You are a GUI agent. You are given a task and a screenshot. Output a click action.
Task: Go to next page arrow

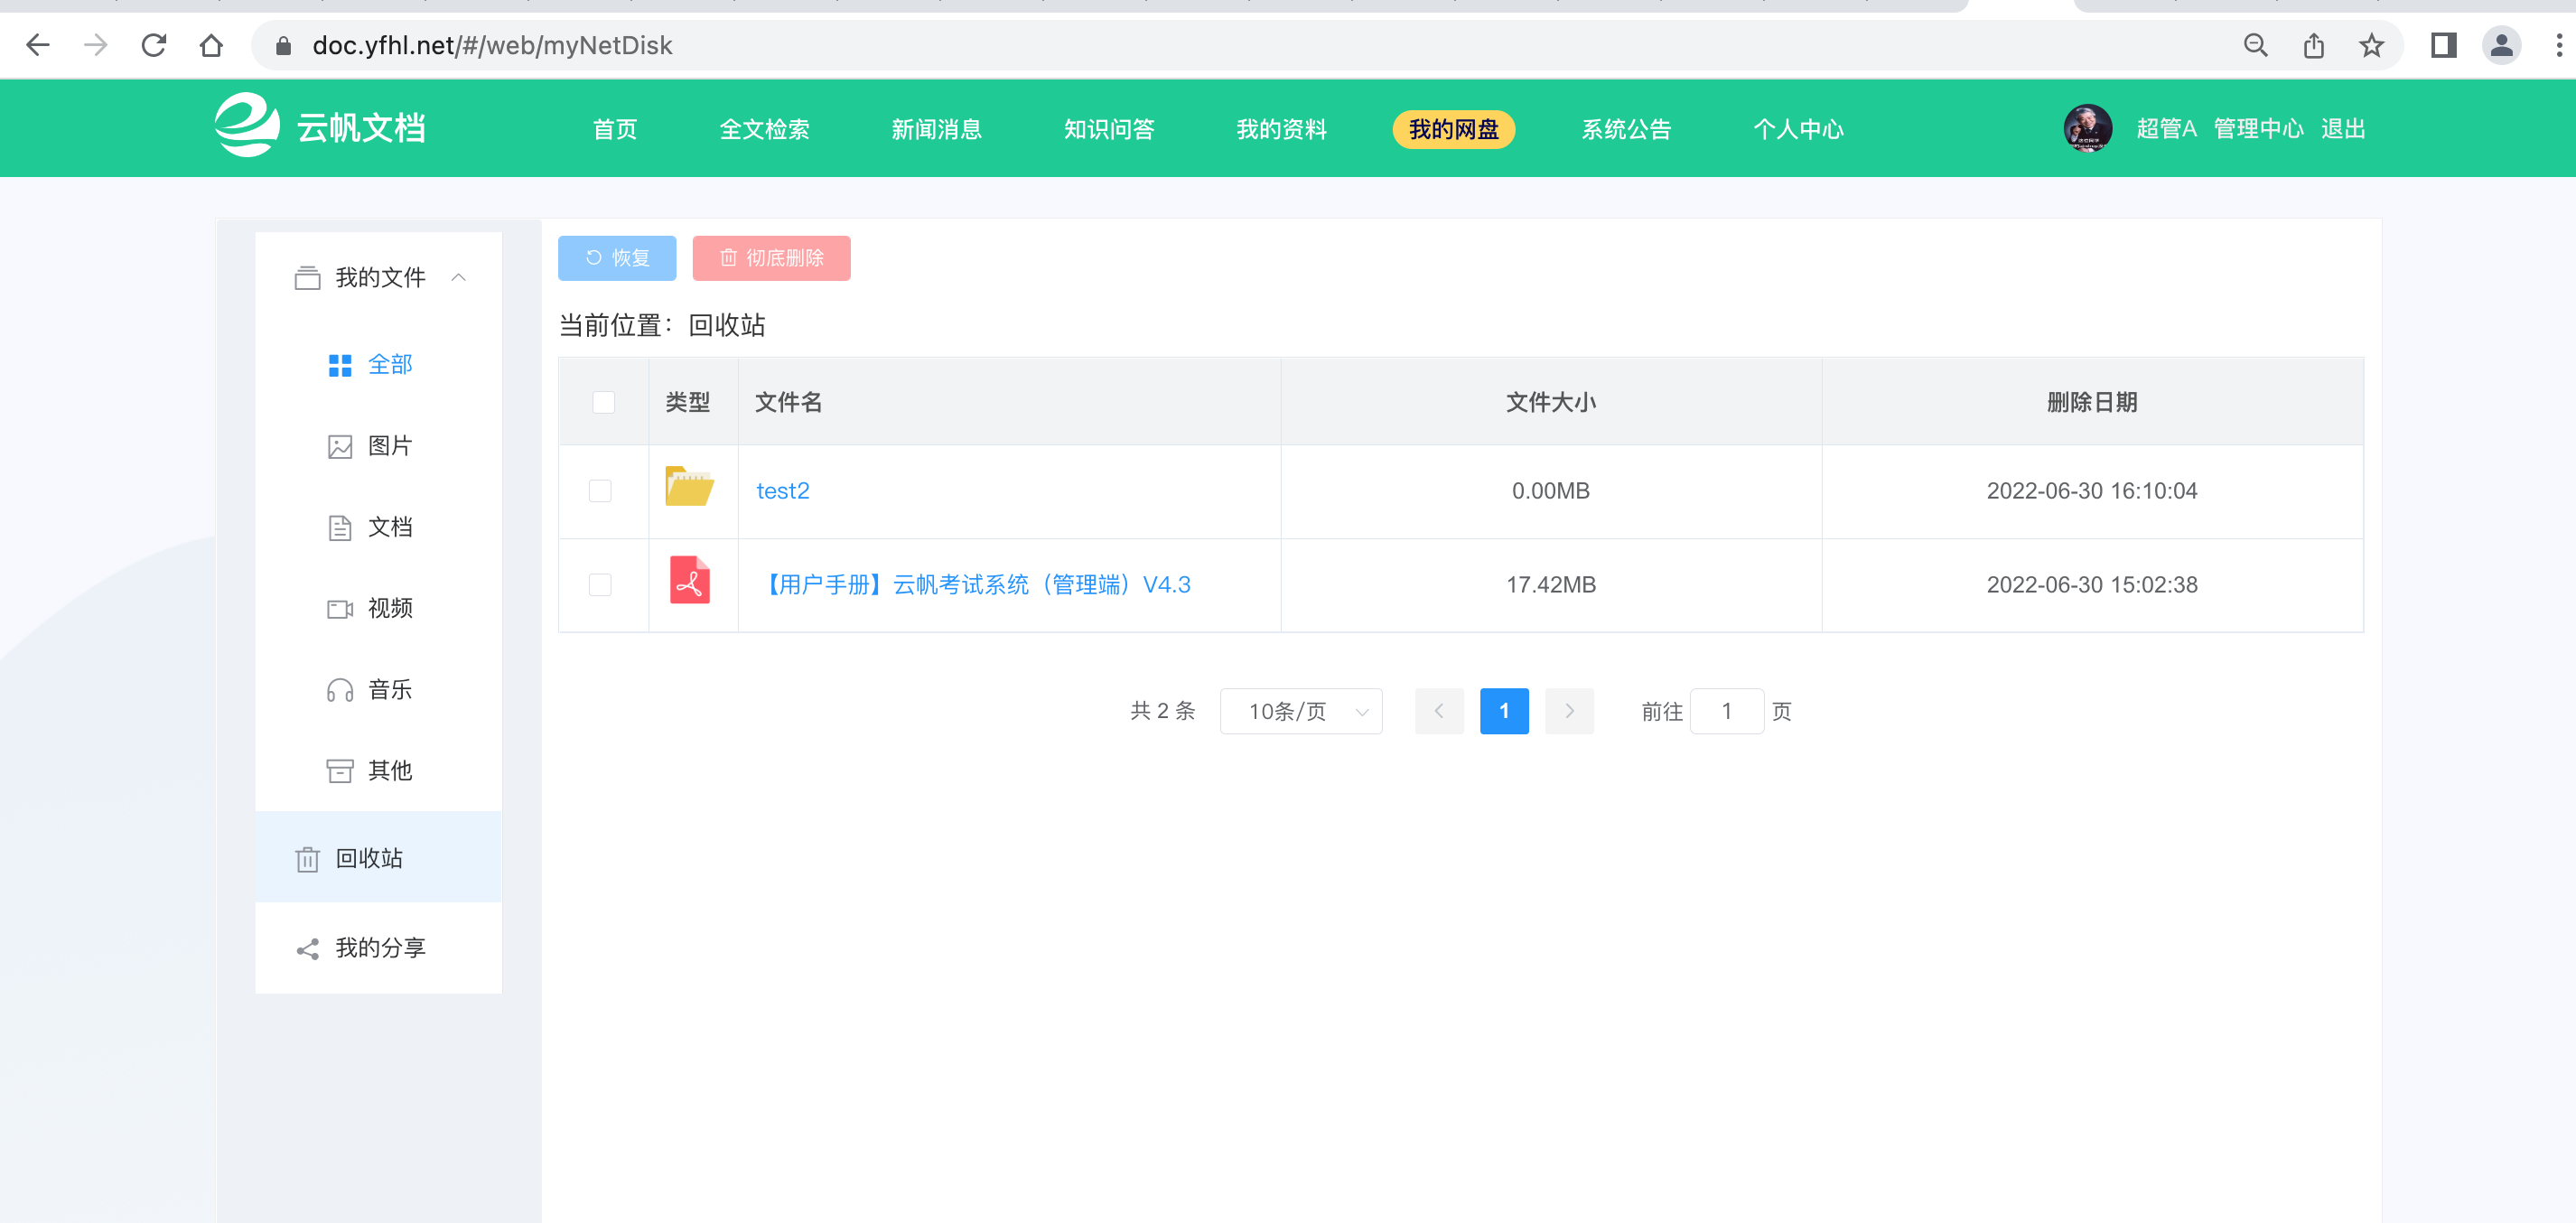pos(1569,711)
